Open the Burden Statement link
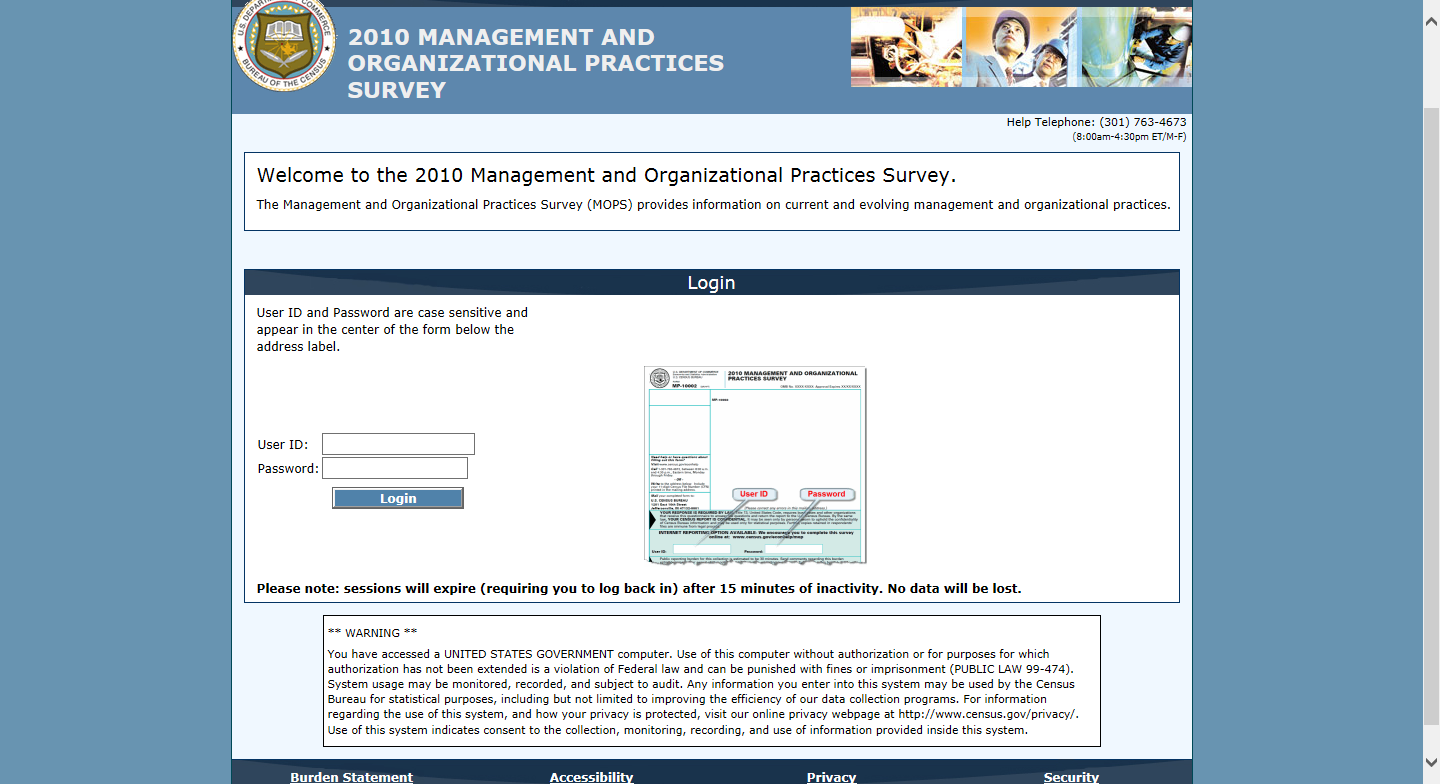 click(351, 777)
